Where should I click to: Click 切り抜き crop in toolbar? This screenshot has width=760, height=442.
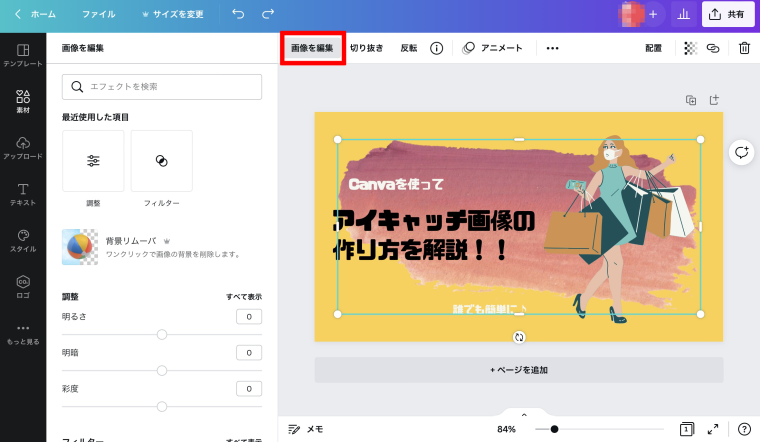pos(366,48)
